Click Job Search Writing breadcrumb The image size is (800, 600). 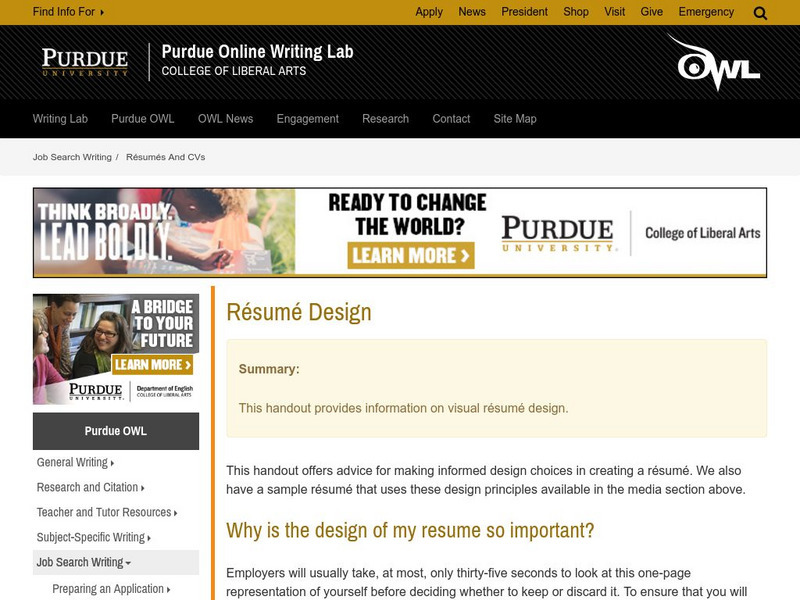(72, 157)
